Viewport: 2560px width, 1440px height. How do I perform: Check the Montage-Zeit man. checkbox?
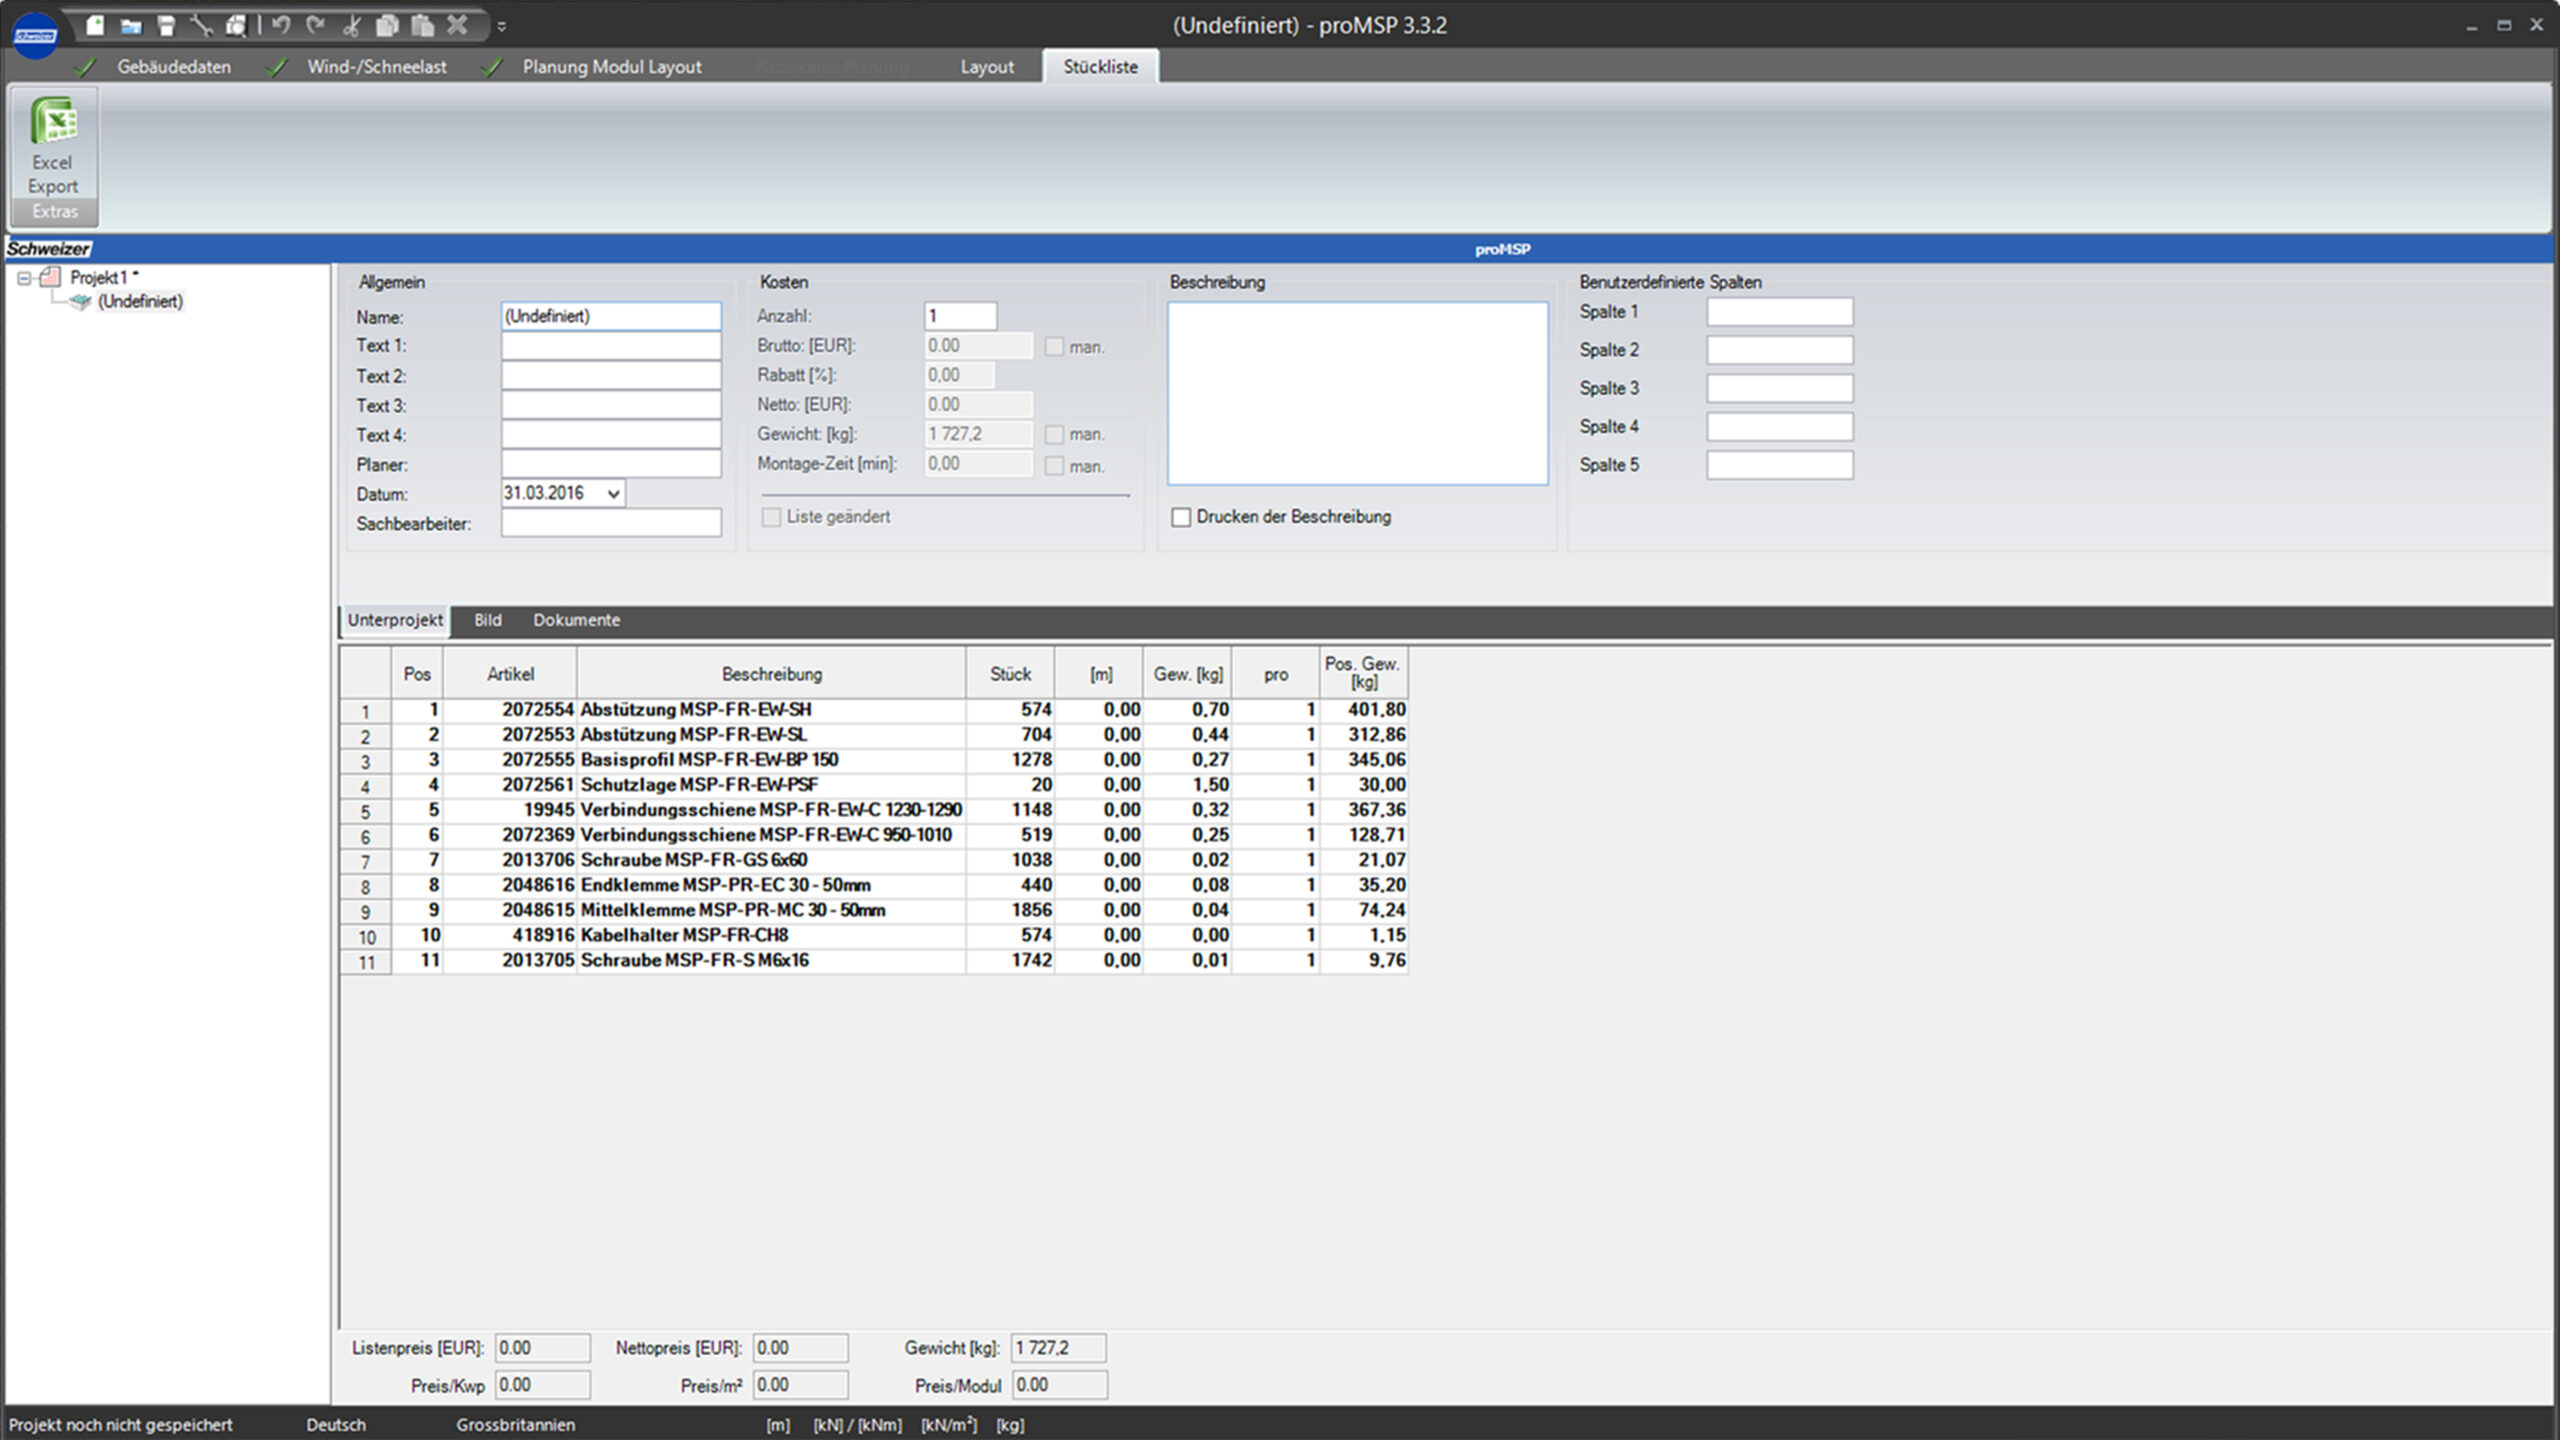click(x=1054, y=466)
